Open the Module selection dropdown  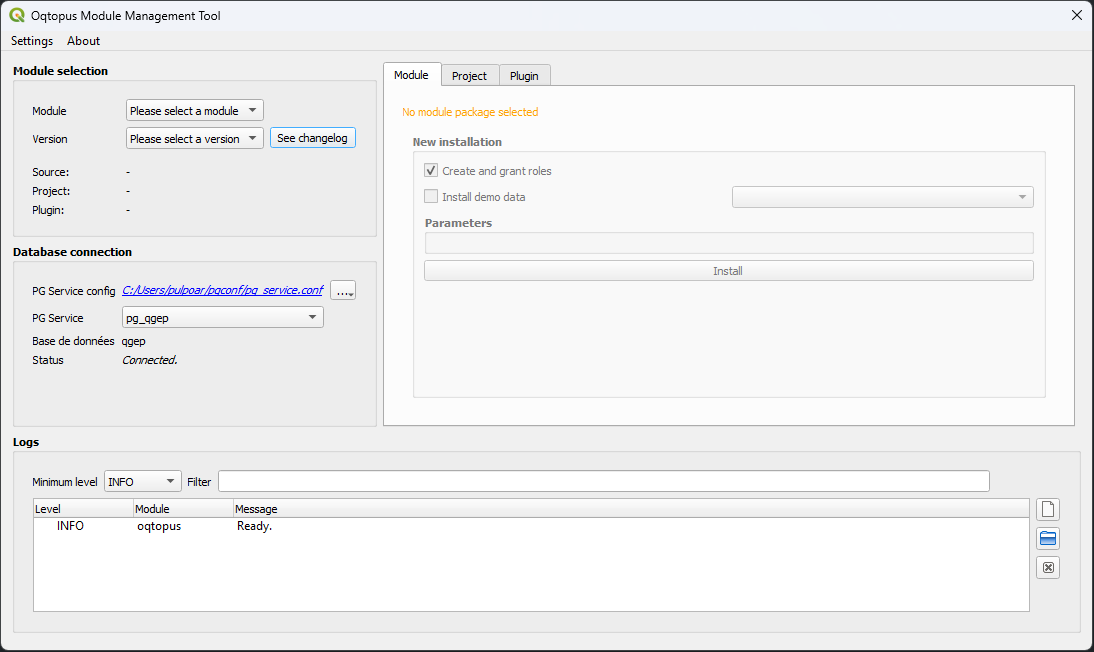point(195,111)
